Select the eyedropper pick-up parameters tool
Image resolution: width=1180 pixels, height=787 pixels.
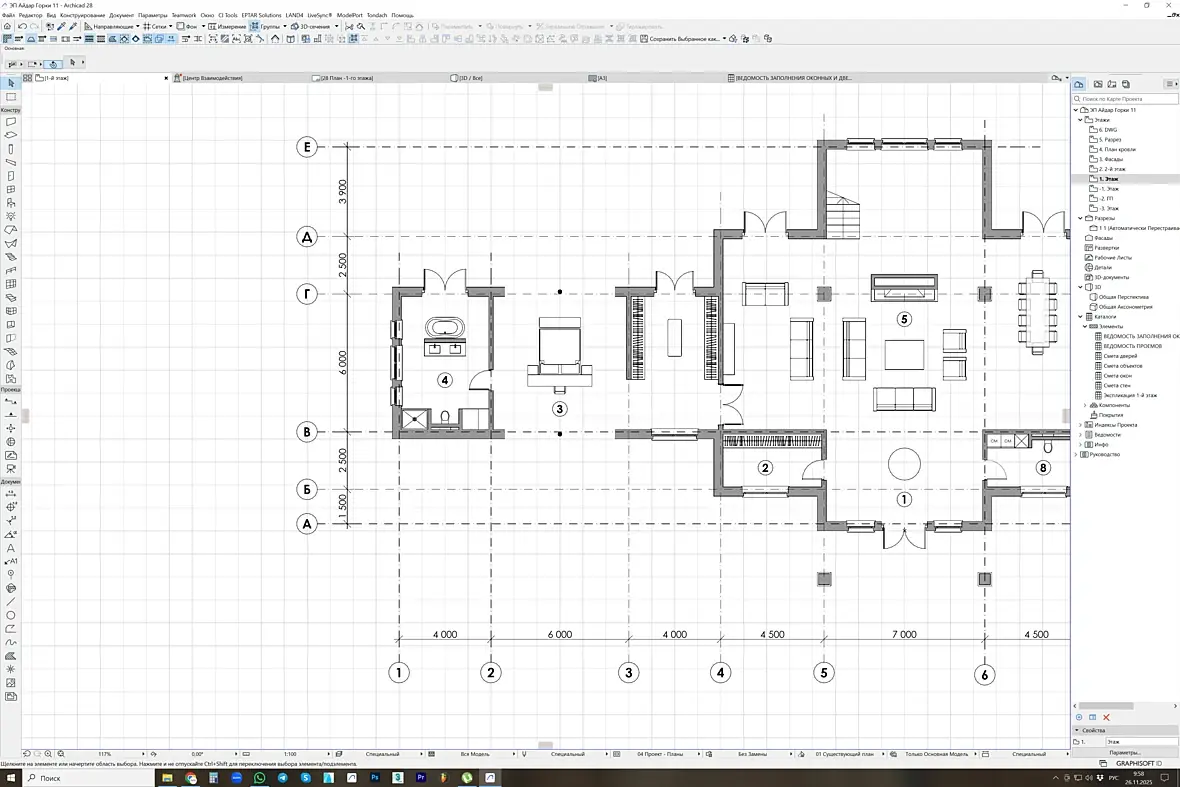[62, 26]
